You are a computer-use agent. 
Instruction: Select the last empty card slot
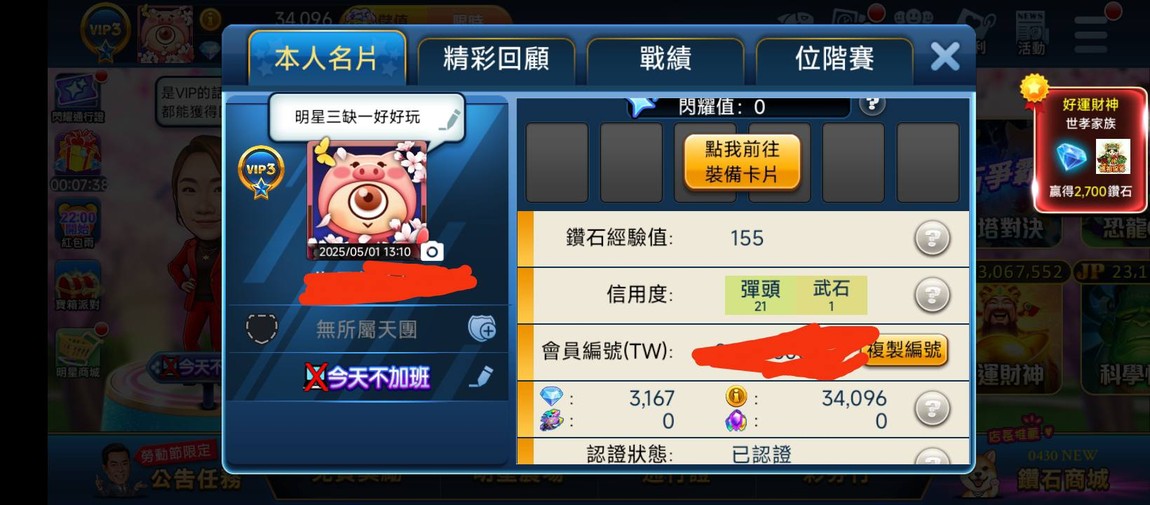[x=928, y=163]
